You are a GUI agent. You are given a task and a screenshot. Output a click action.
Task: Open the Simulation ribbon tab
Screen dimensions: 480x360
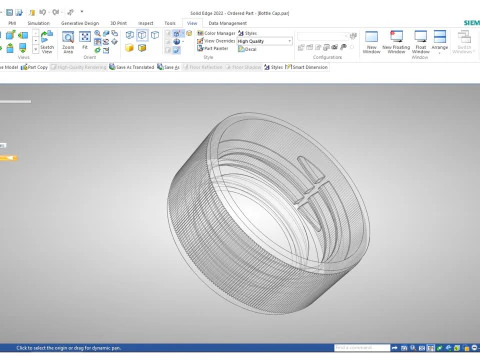click(x=39, y=23)
